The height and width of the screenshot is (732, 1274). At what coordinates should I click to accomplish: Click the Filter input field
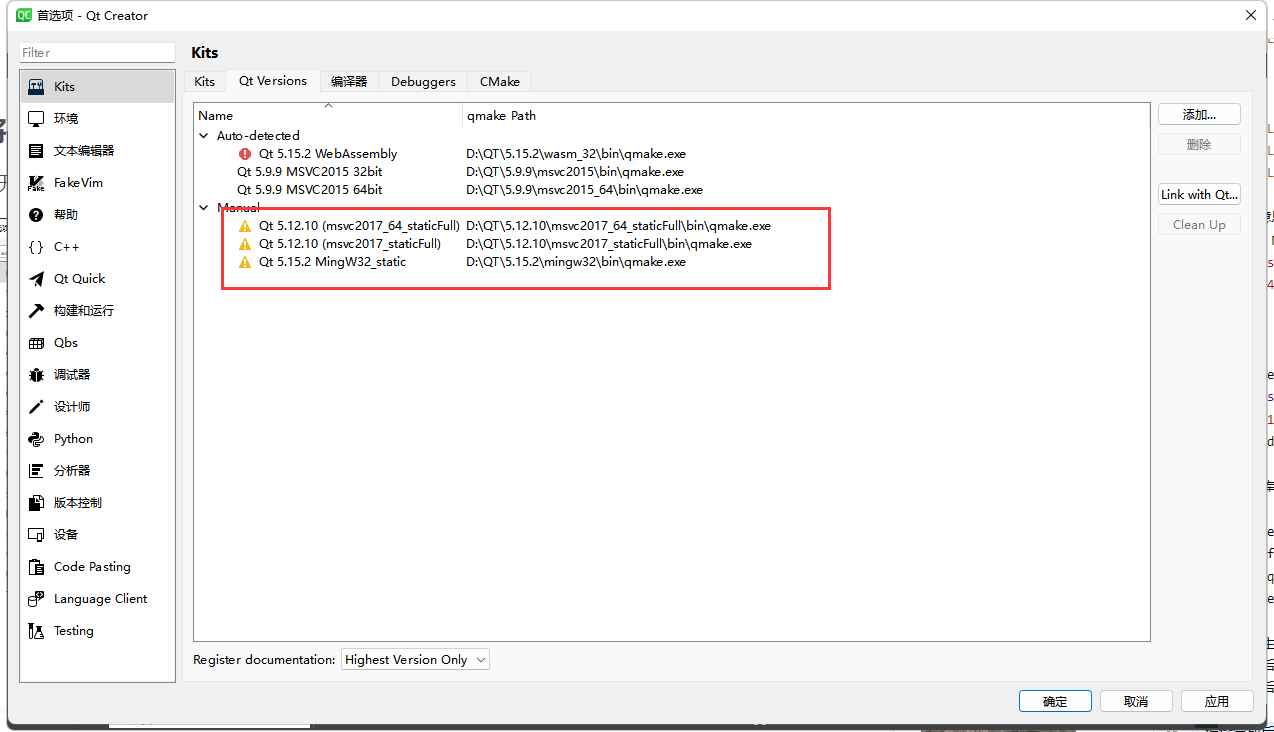point(97,53)
